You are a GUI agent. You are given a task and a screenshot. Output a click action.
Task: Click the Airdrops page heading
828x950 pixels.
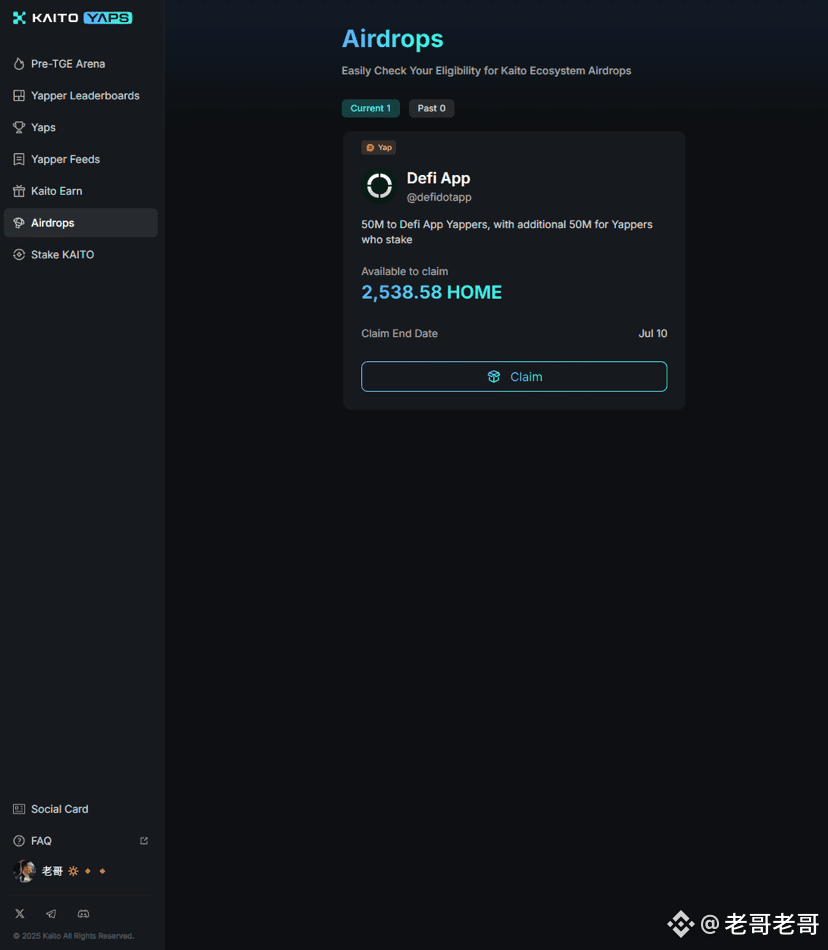(x=392, y=39)
